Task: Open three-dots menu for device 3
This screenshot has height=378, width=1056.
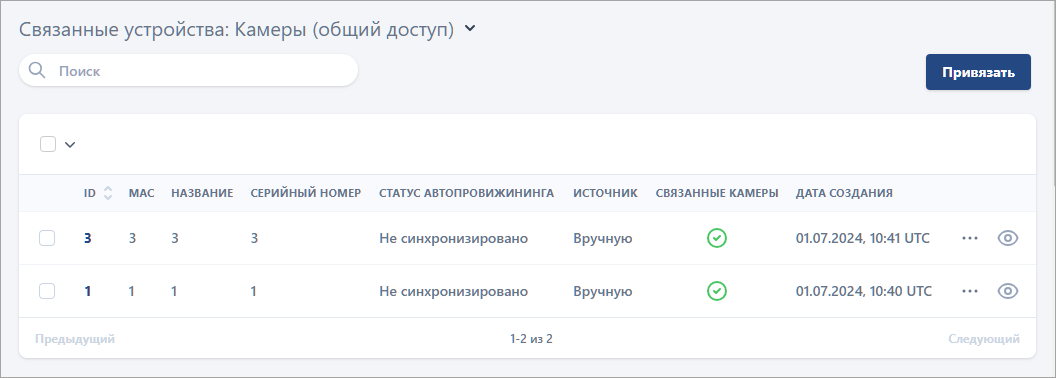Action: click(x=970, y=238)
